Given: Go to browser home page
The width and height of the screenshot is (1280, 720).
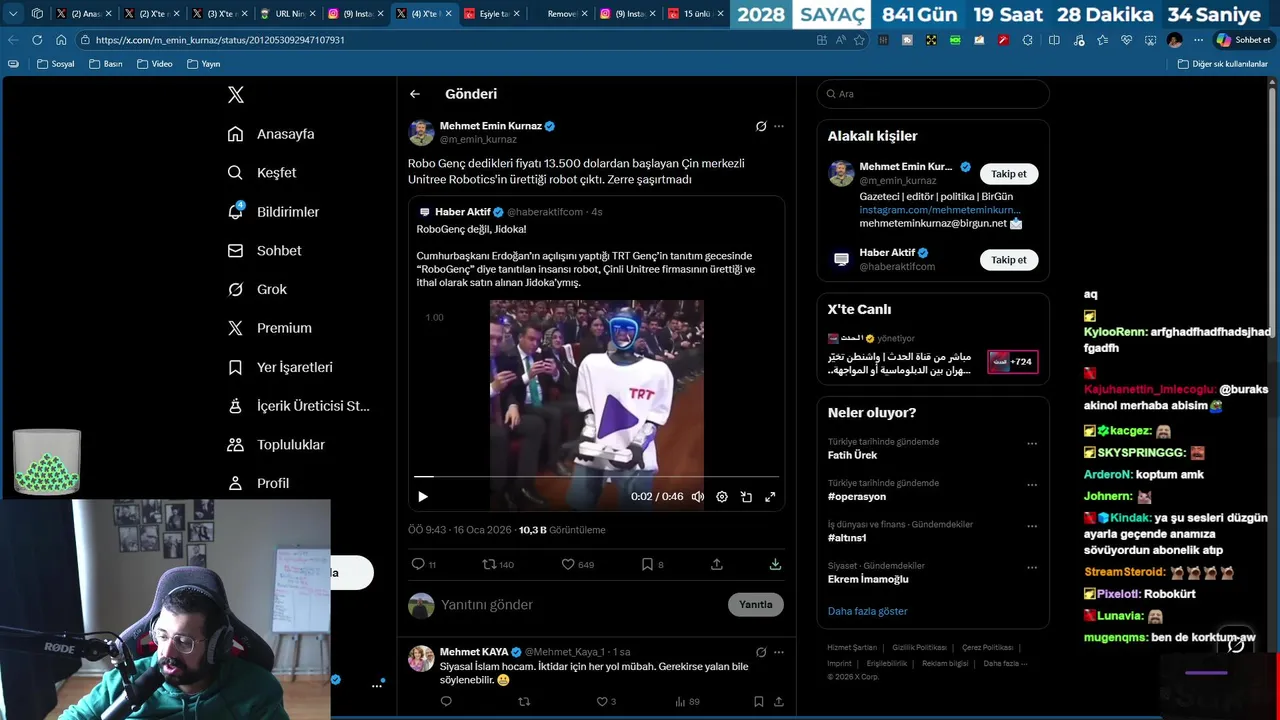Looking at the screenshot, I should 61,40.
